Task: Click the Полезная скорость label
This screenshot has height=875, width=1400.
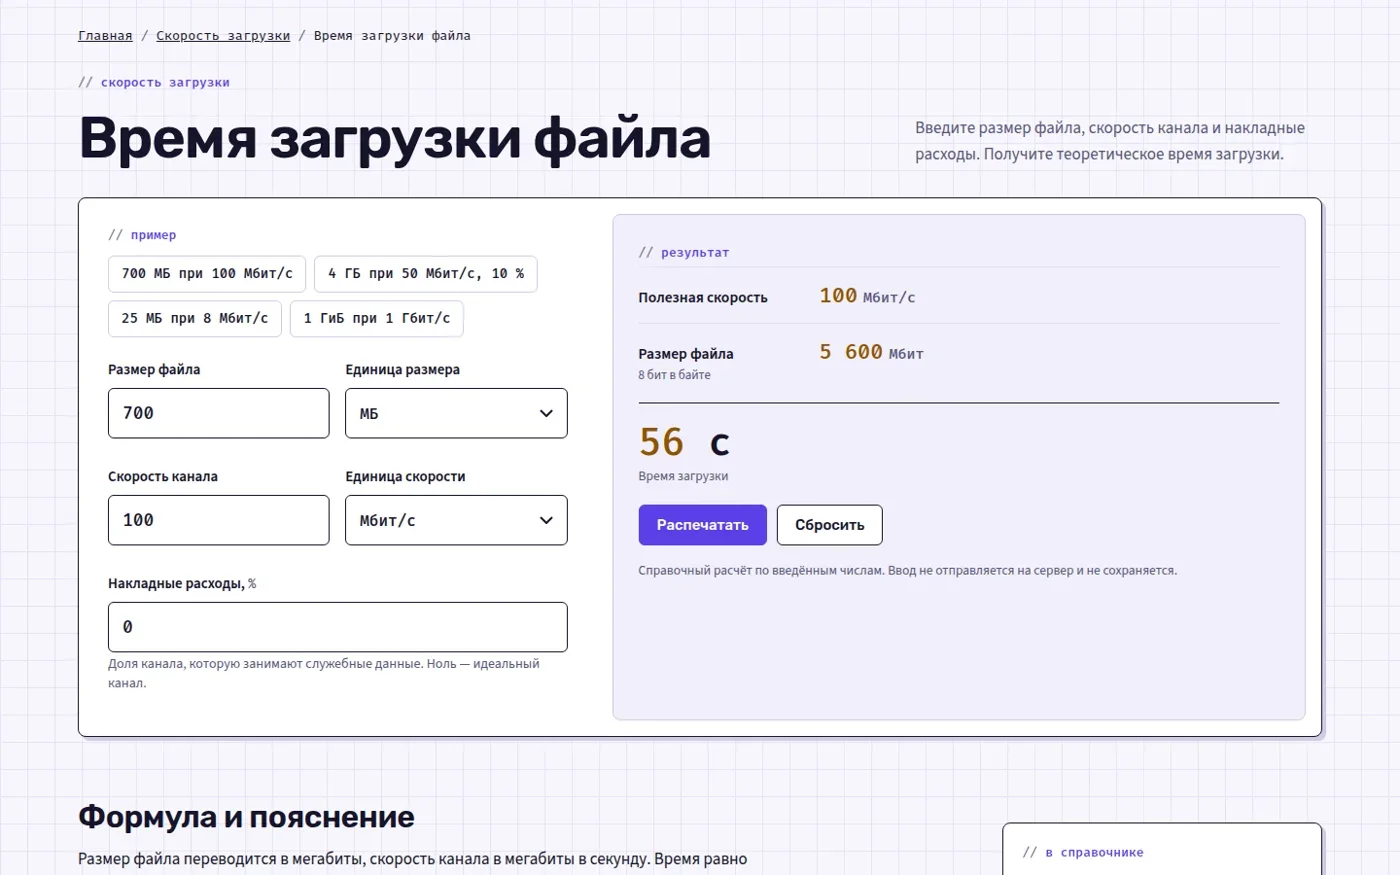Action: click(703, 297)
